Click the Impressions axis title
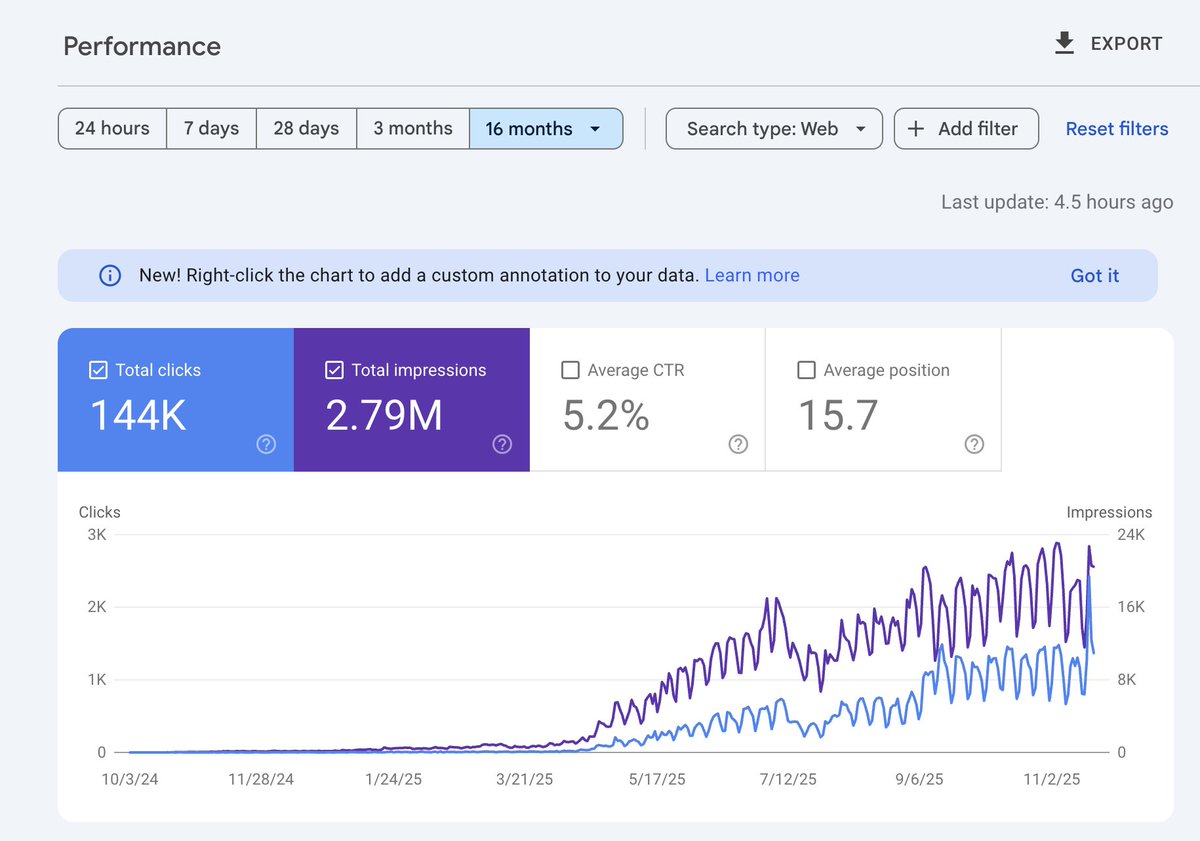 tap(1109, 512)
